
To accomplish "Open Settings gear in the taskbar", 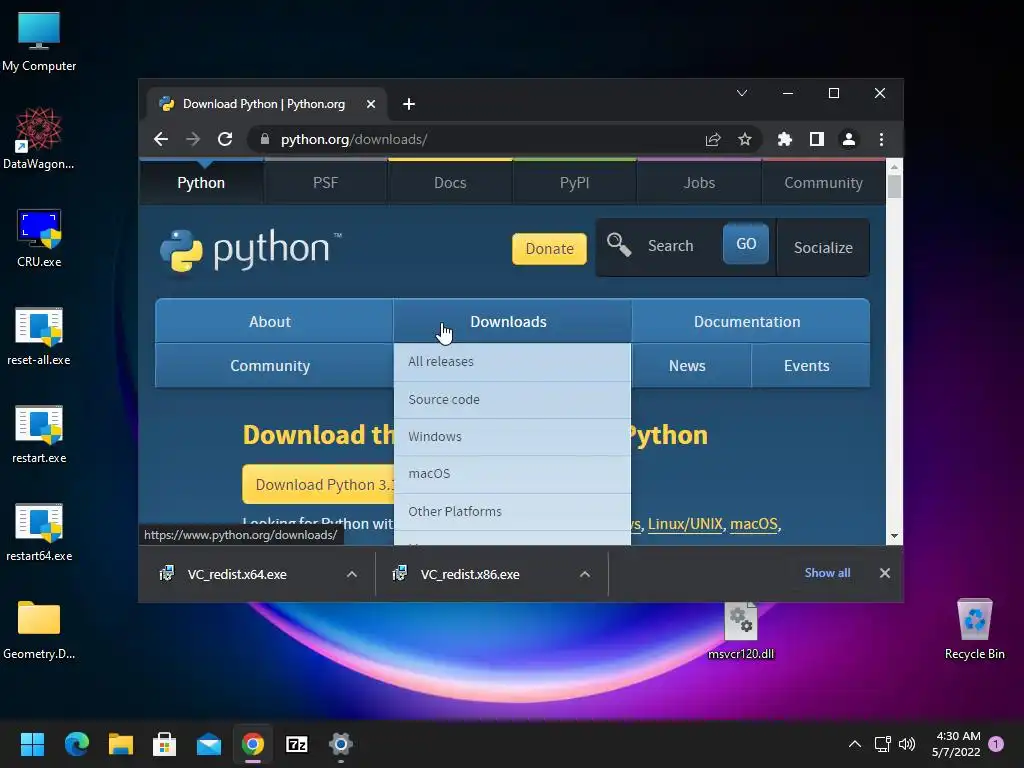I will point(341,744).
